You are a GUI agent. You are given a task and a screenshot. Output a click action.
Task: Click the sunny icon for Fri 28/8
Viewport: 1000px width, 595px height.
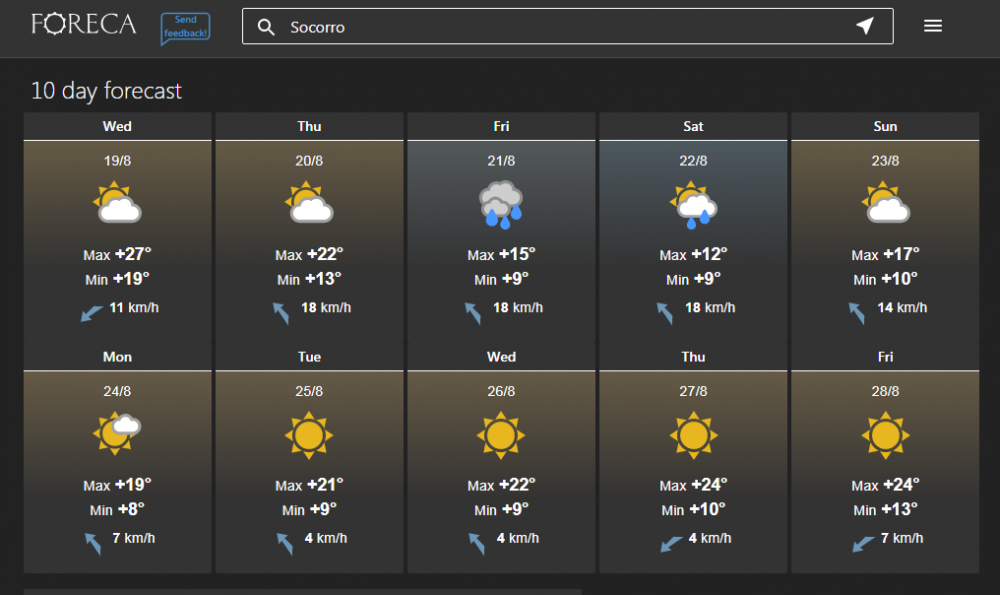(x=885, y=435)
